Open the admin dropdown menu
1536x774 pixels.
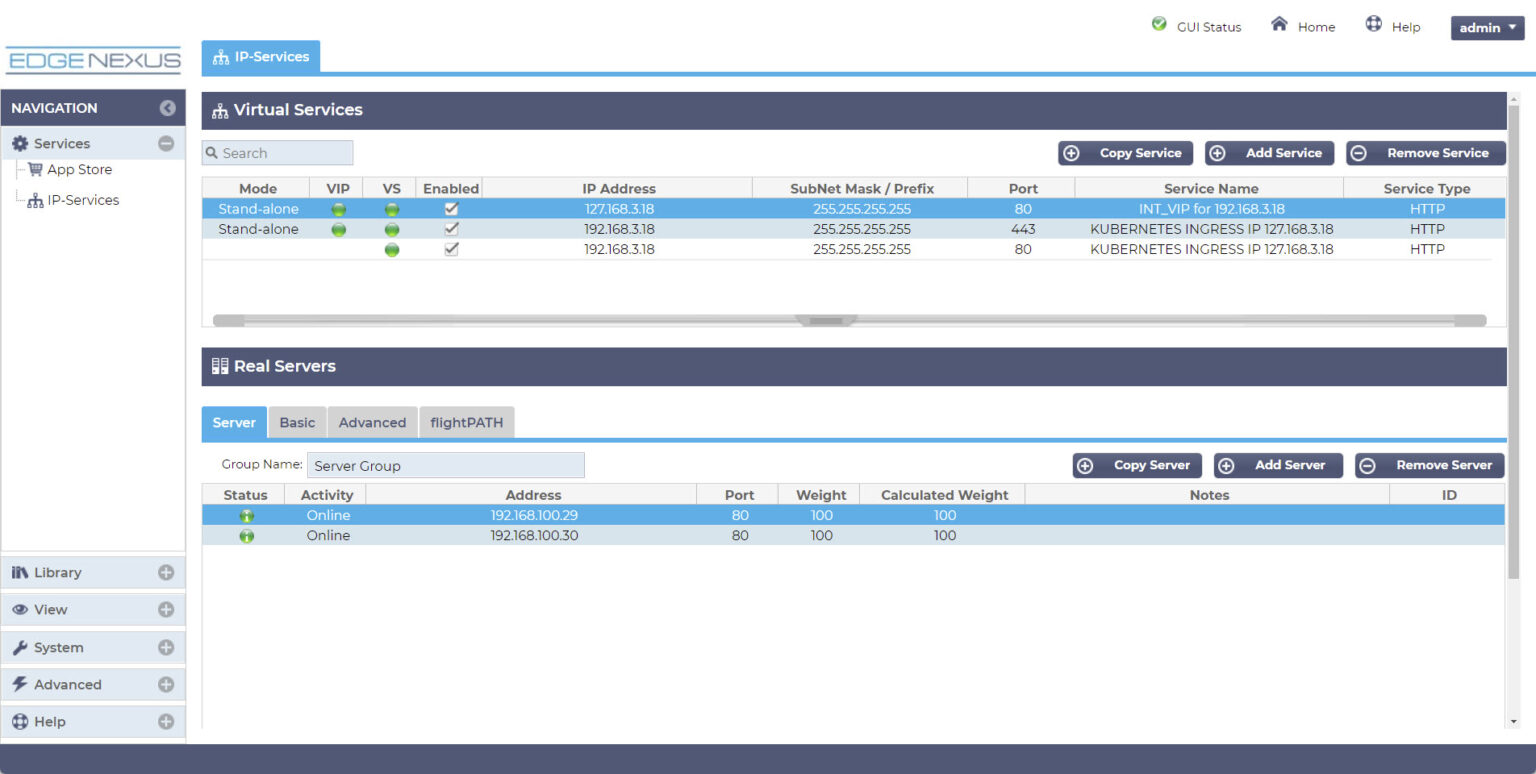pyautogui.click(x=1487, y=27)
